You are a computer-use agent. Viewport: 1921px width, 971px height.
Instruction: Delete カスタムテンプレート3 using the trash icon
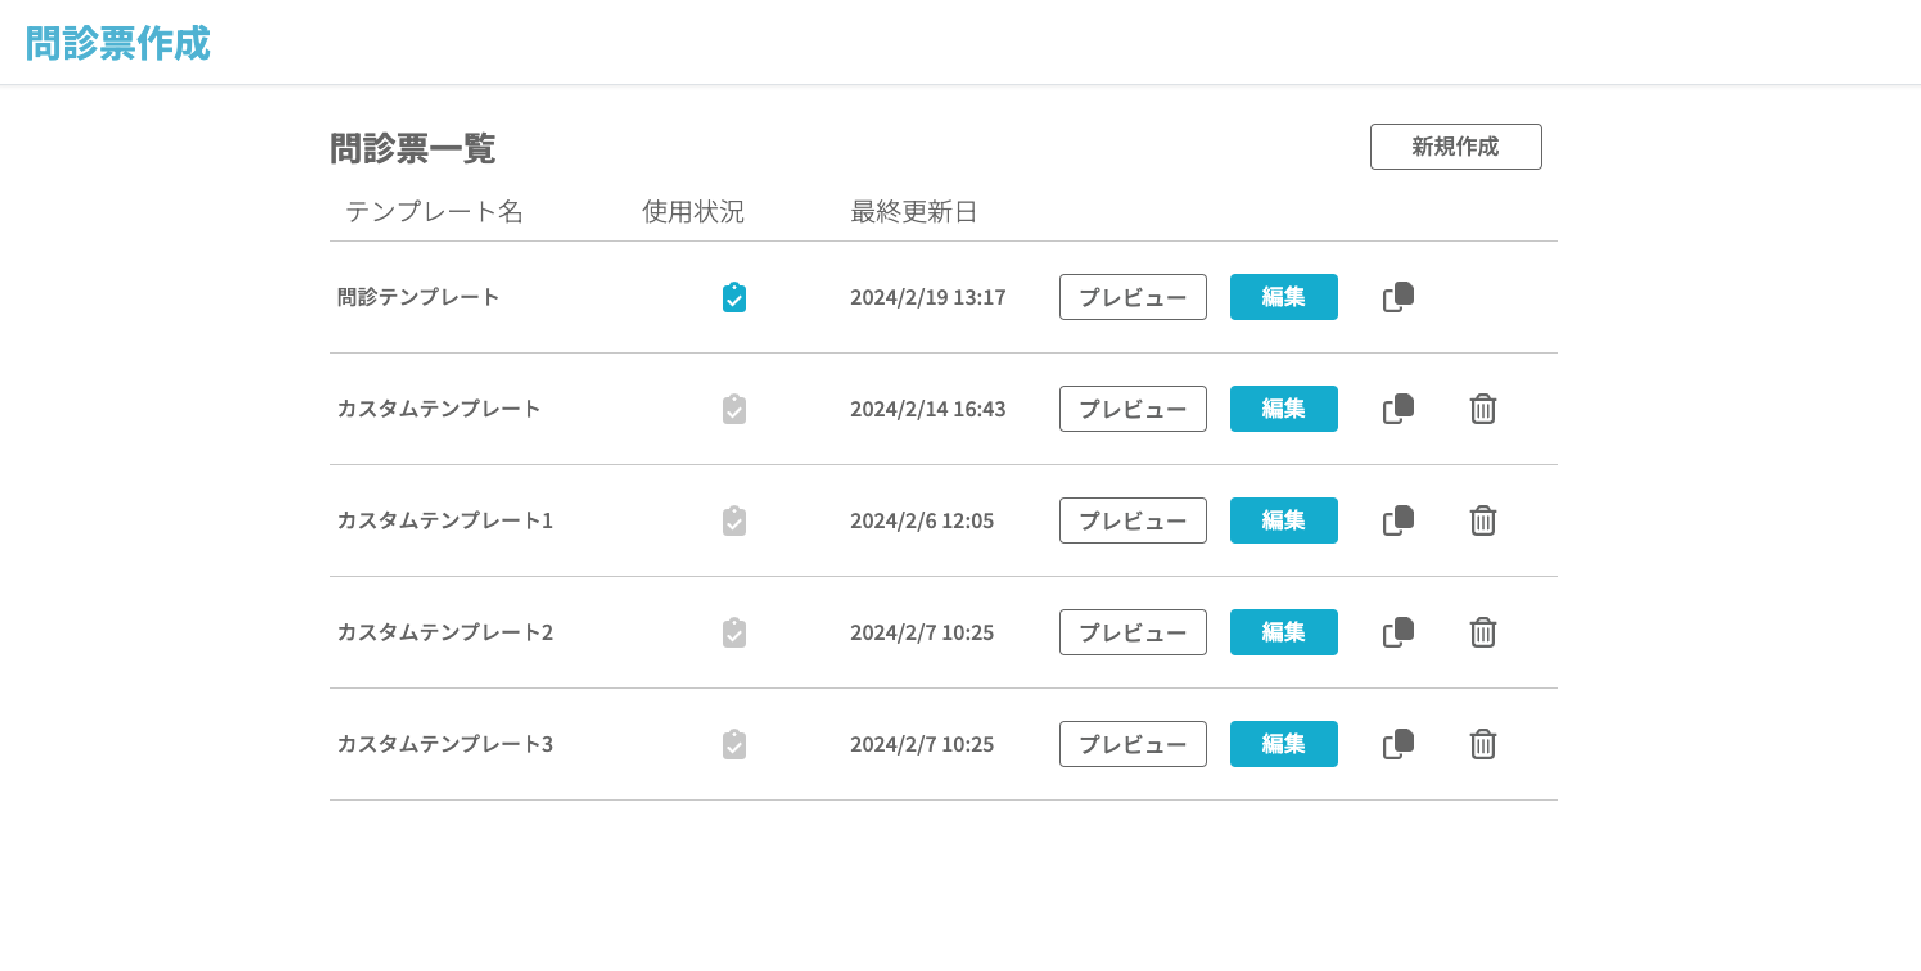pyautogui.click(x=1483, y=744)
